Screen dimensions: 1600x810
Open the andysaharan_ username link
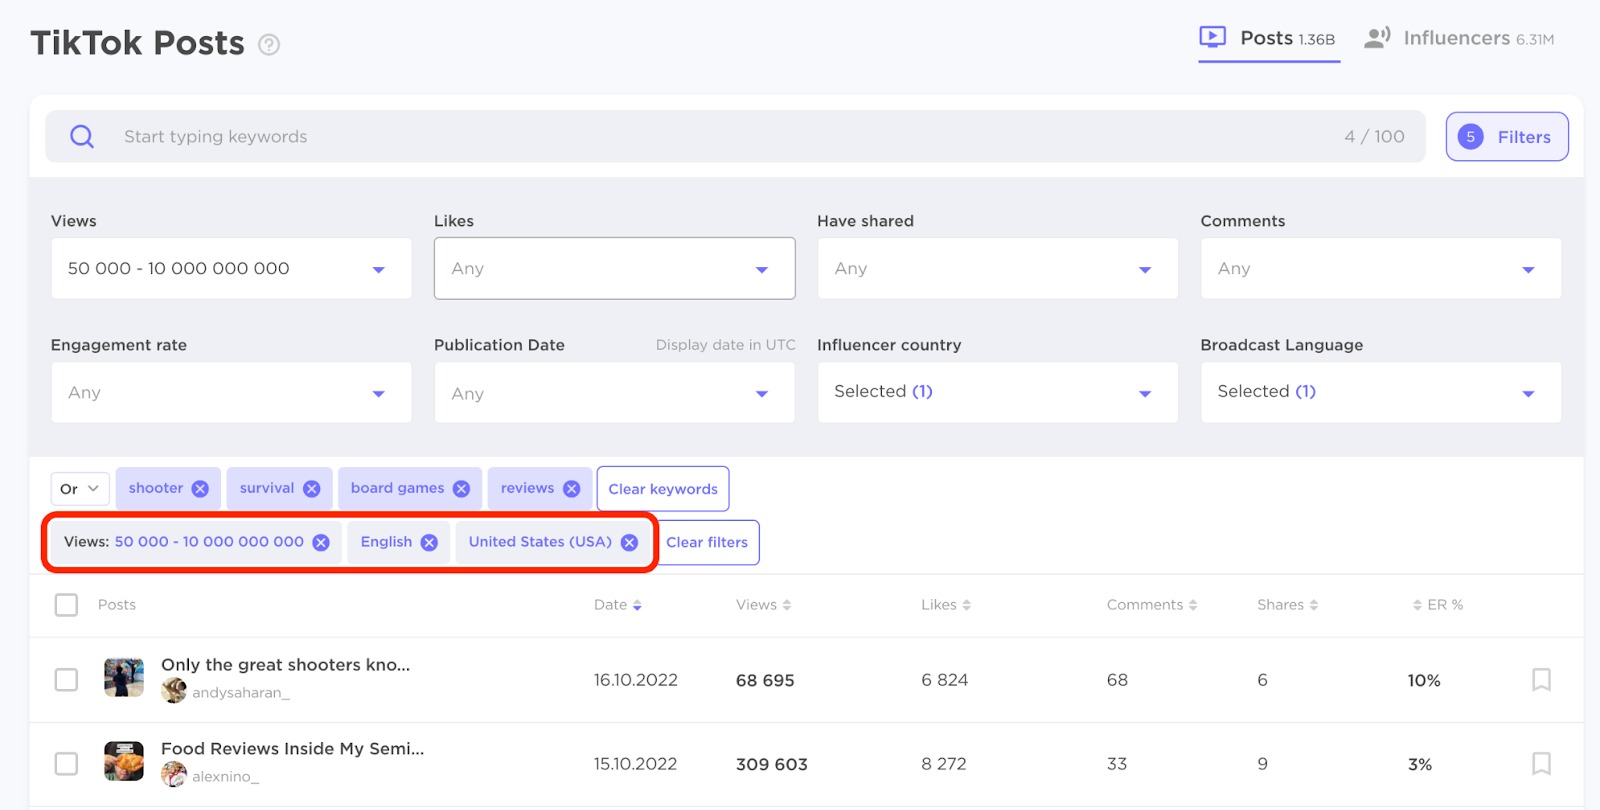point(241,692)
